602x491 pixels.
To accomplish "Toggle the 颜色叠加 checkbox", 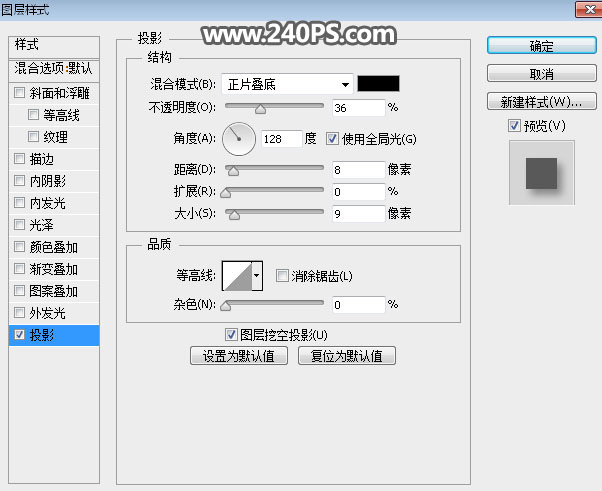I will (19, 246).
